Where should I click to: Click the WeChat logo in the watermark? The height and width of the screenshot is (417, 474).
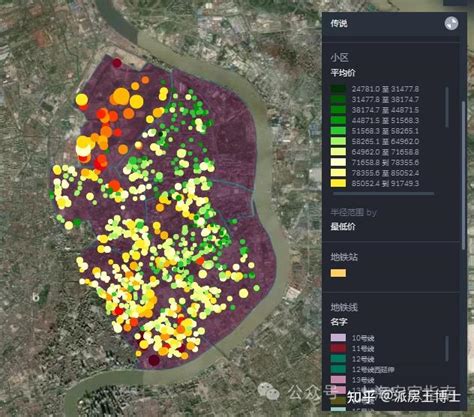pos(269,391)
